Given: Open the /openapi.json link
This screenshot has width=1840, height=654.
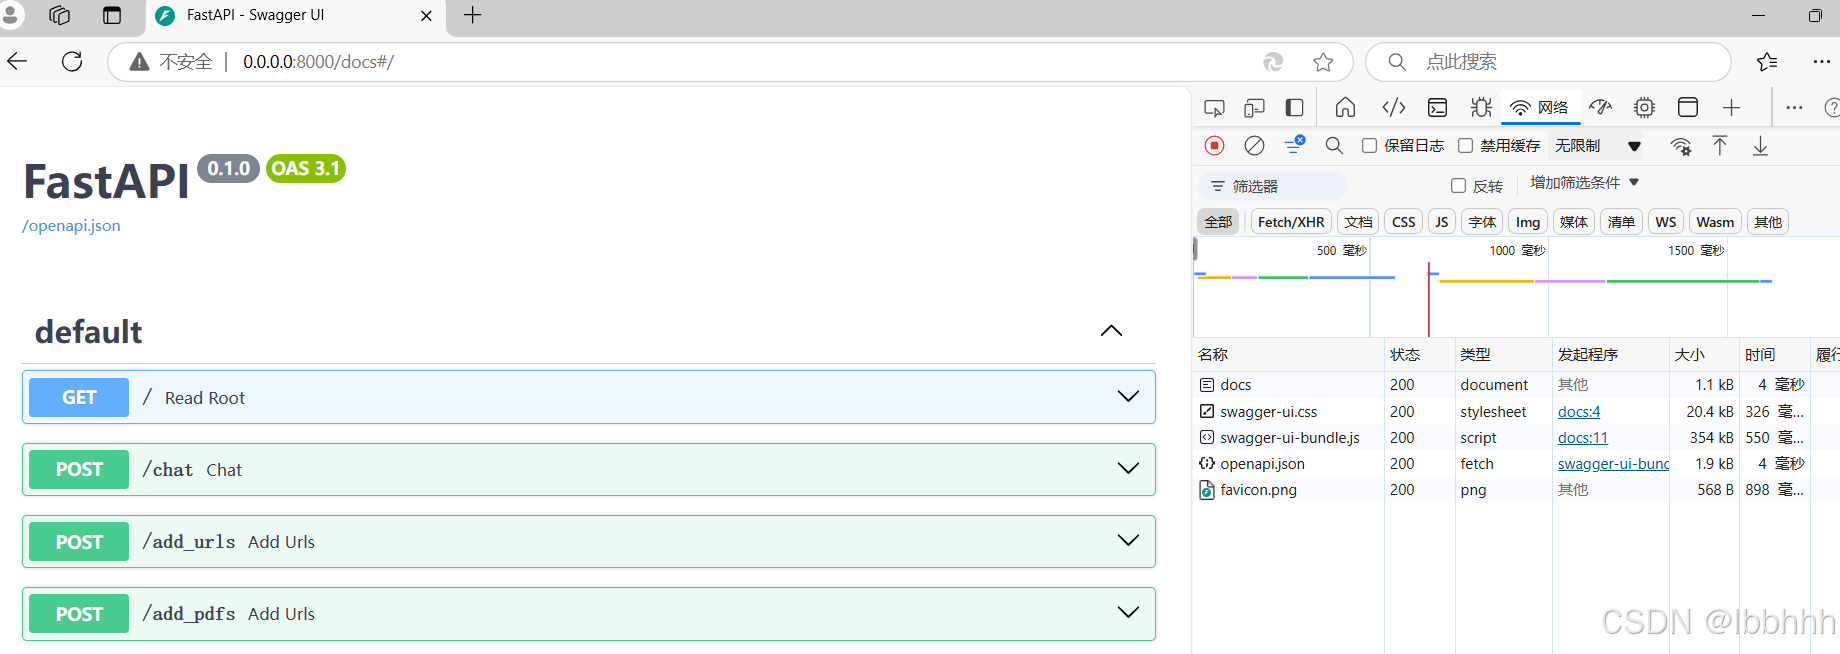Looking at the screenshot, I should tap(71, 226).
